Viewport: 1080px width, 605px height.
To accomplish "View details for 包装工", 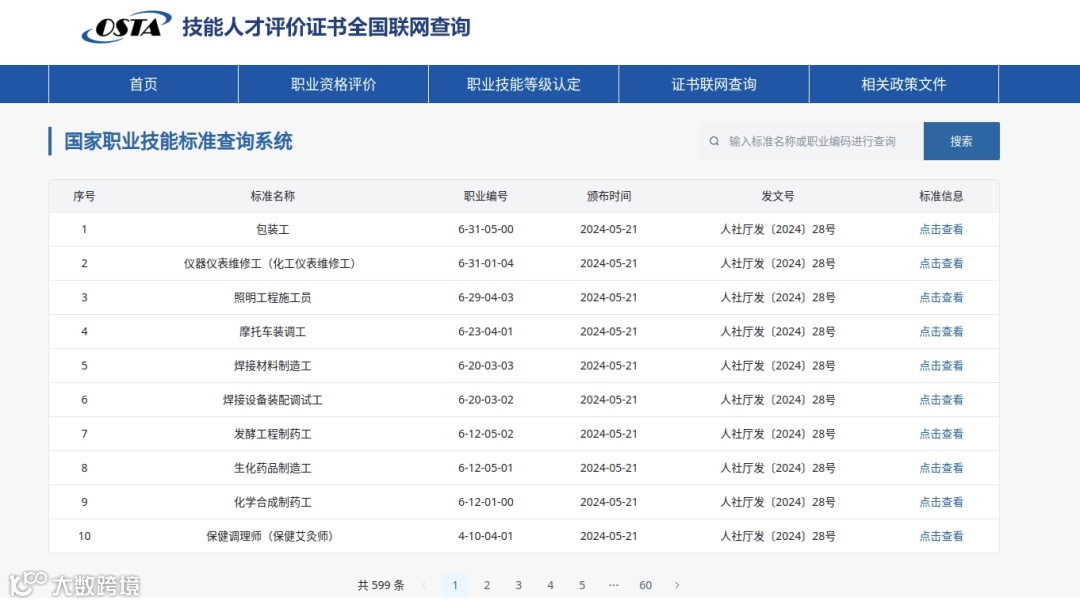I will (x=941, y=229).
